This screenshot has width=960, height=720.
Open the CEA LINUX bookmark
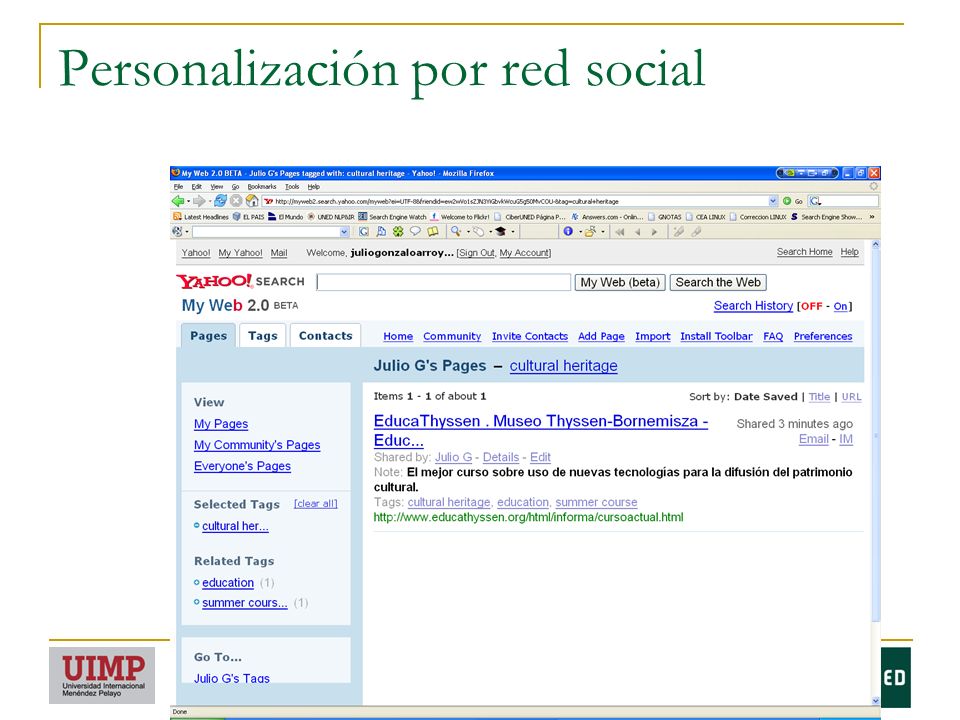point(705,217)
